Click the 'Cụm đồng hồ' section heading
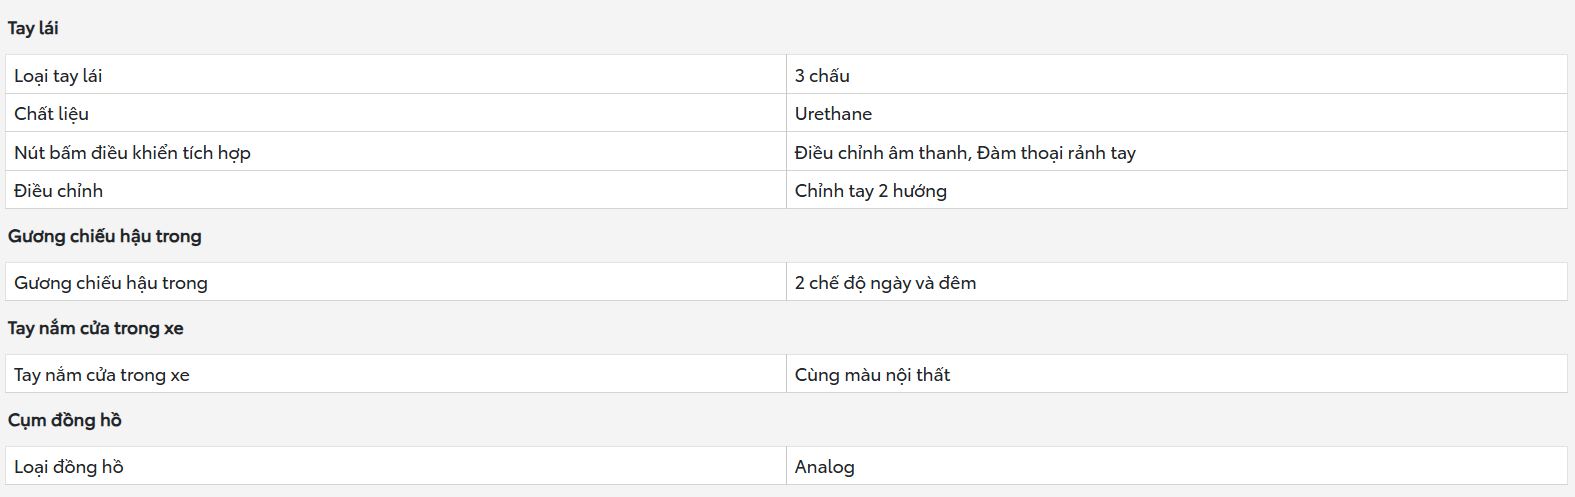Viewport: 1575px width, 497px height. tap(65, 420)
